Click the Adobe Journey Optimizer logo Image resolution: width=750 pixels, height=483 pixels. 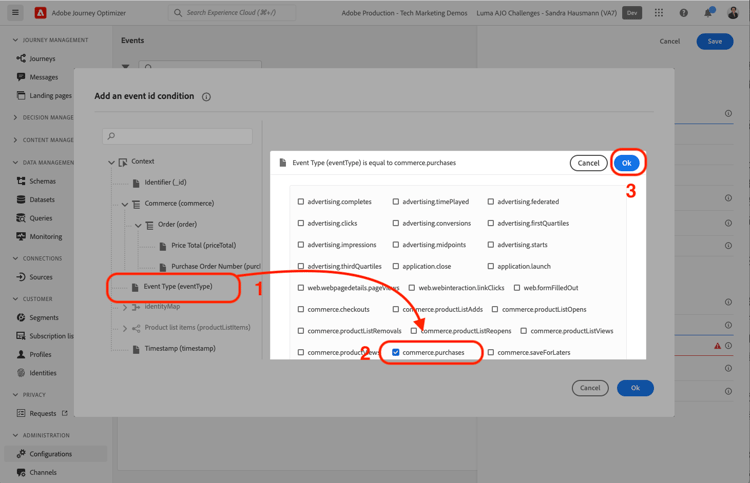pos(40,13)
